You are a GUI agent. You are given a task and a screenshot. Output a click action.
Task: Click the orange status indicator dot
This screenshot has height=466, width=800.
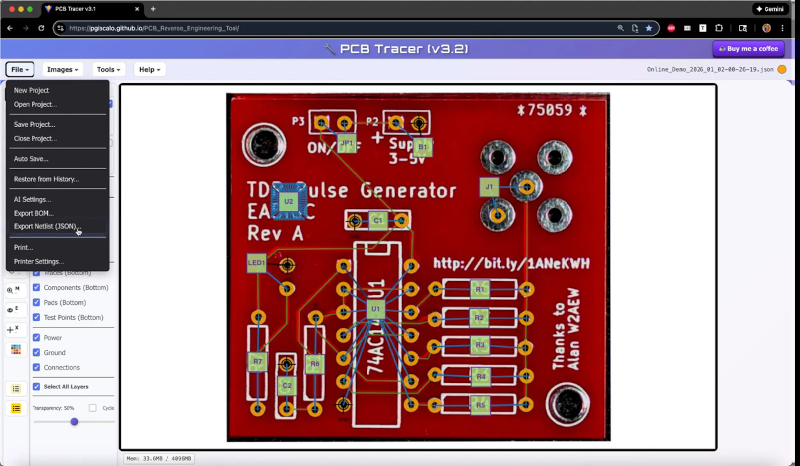point(782,70)
